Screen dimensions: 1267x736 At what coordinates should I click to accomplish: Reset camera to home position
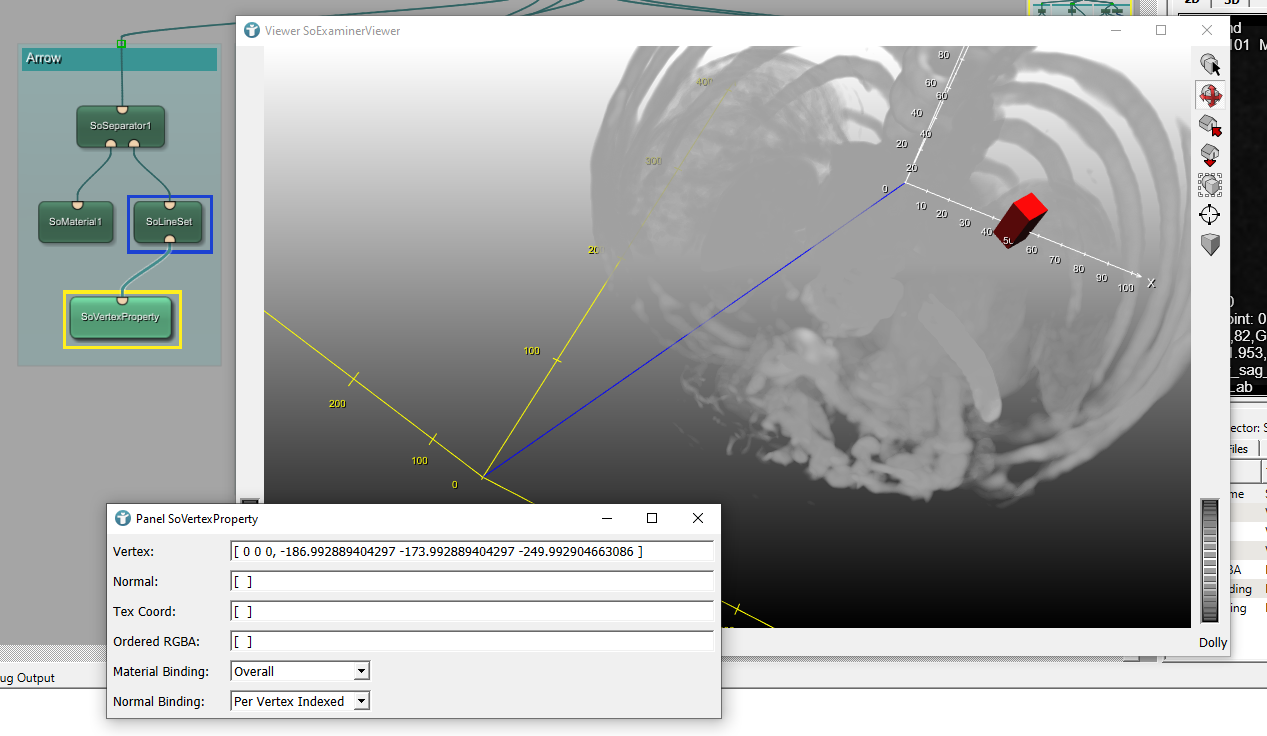(1210, 126)
